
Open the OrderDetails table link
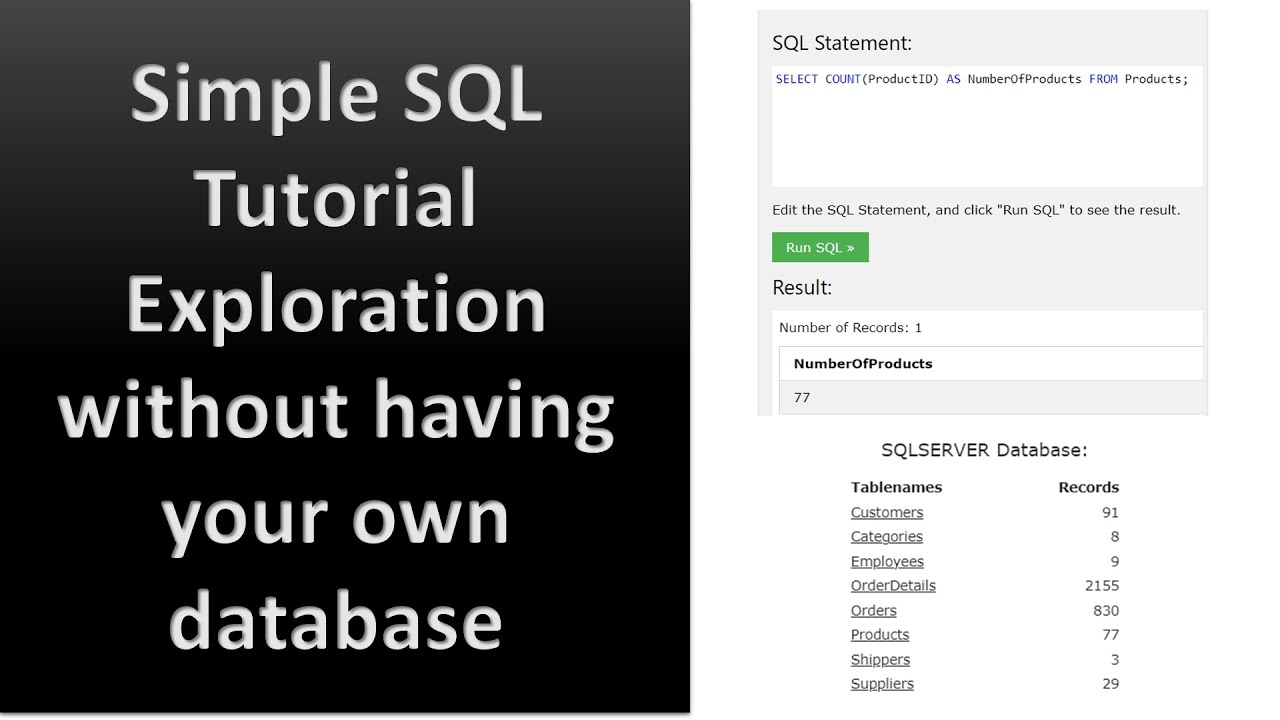coord(893,586)
